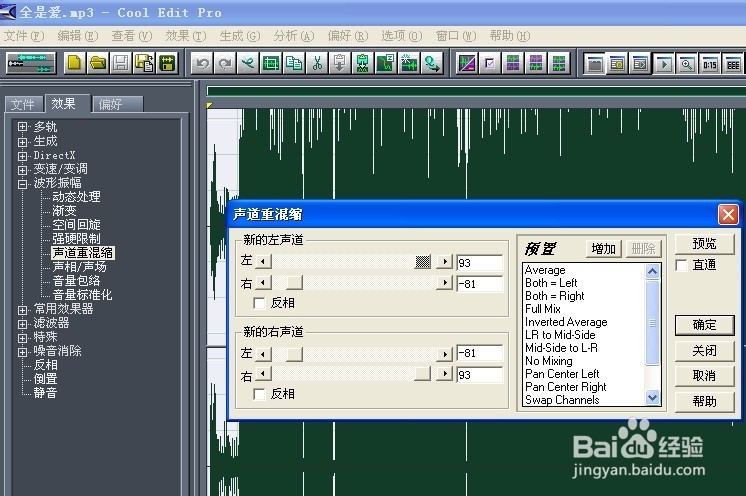Expand the 生成 tree node
Screen dimensions: 746x496
point(22,142)
